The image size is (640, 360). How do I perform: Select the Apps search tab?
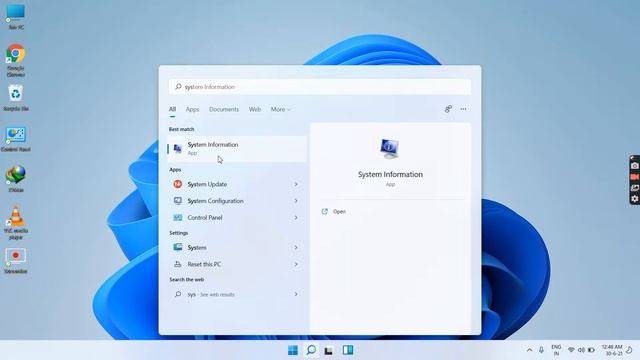(192, 109)
